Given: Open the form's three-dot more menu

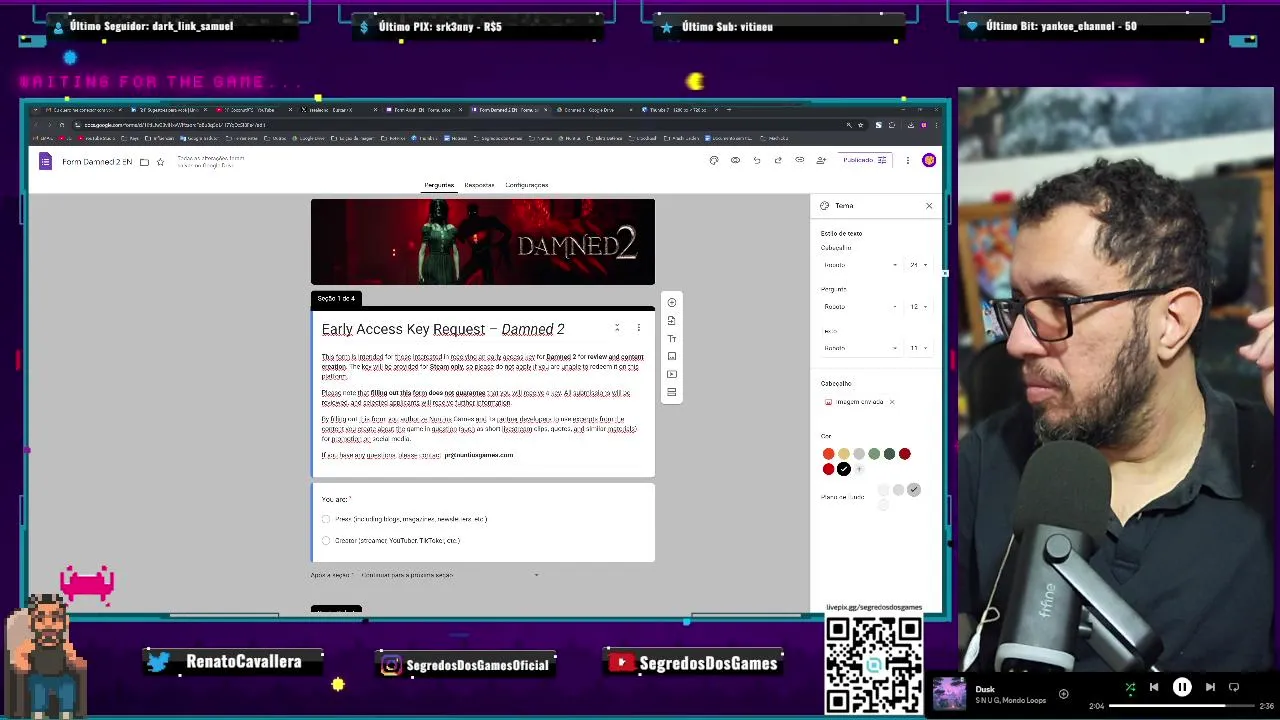Looking at the screenshot, I should pyautogui.click(x=908, y=160).
